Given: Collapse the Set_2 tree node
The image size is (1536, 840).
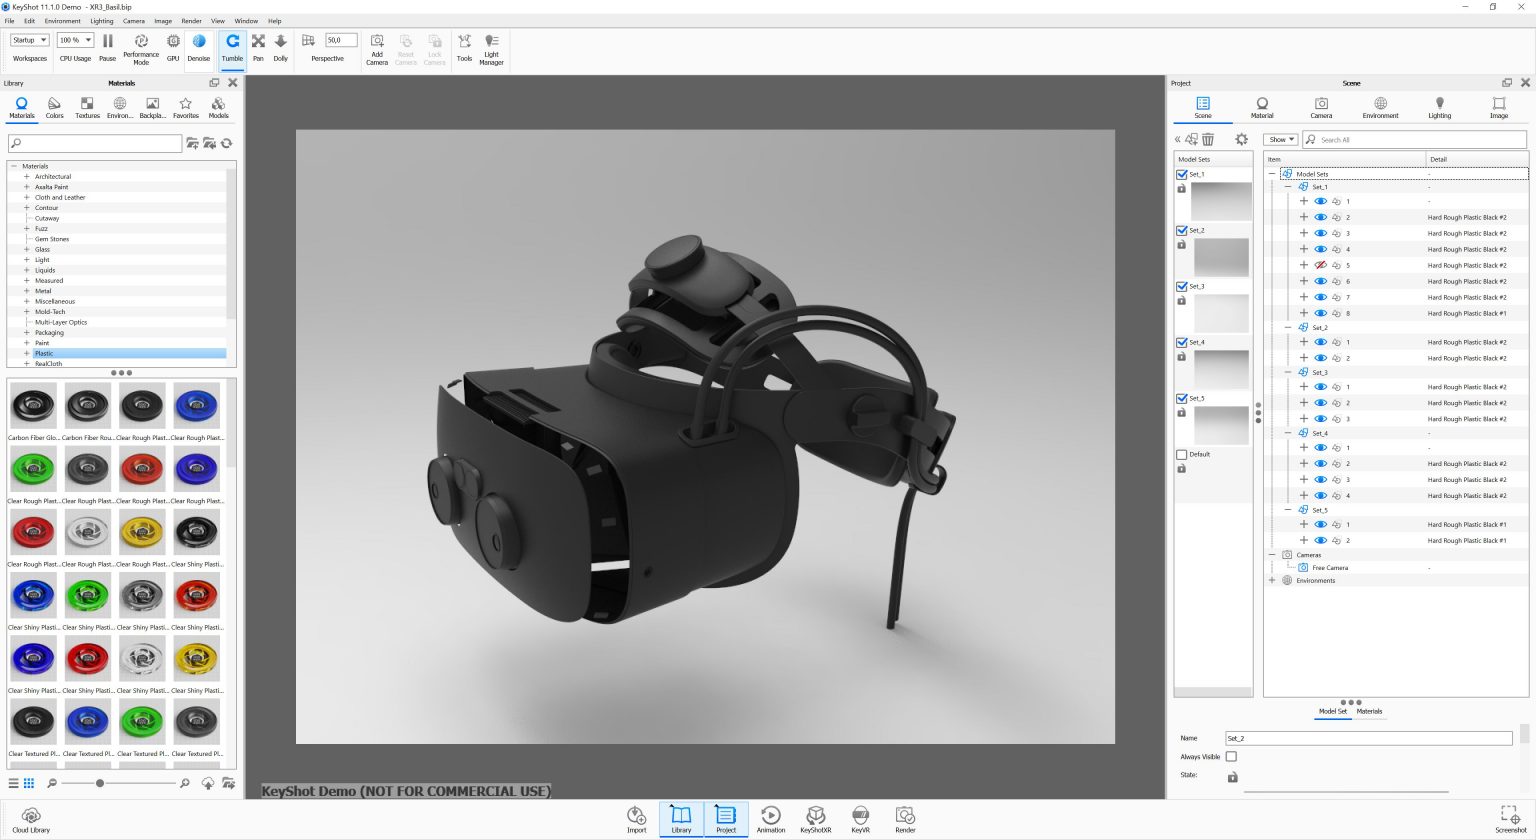Looking at the screenshot, I should pos(1288,327).
